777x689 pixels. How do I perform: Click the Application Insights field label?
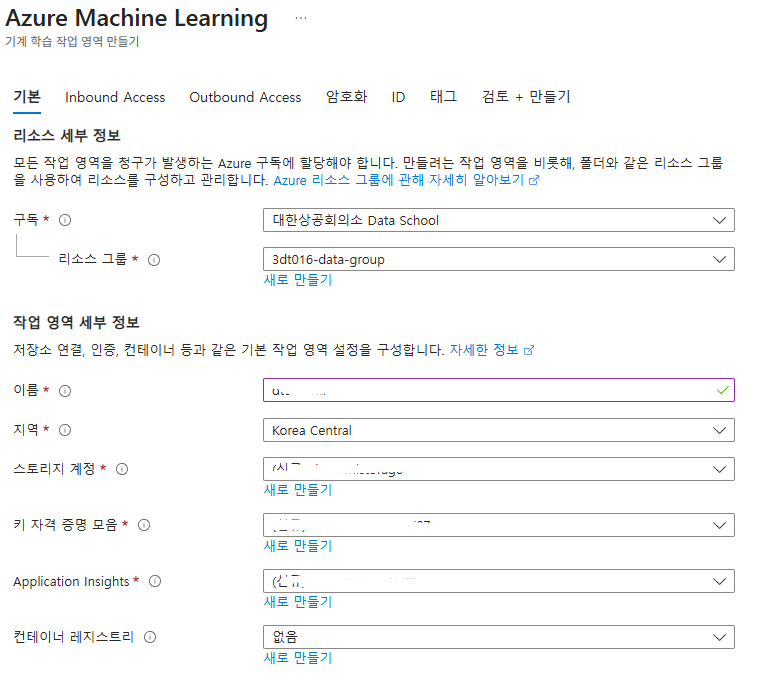click(x=71, y=581)
